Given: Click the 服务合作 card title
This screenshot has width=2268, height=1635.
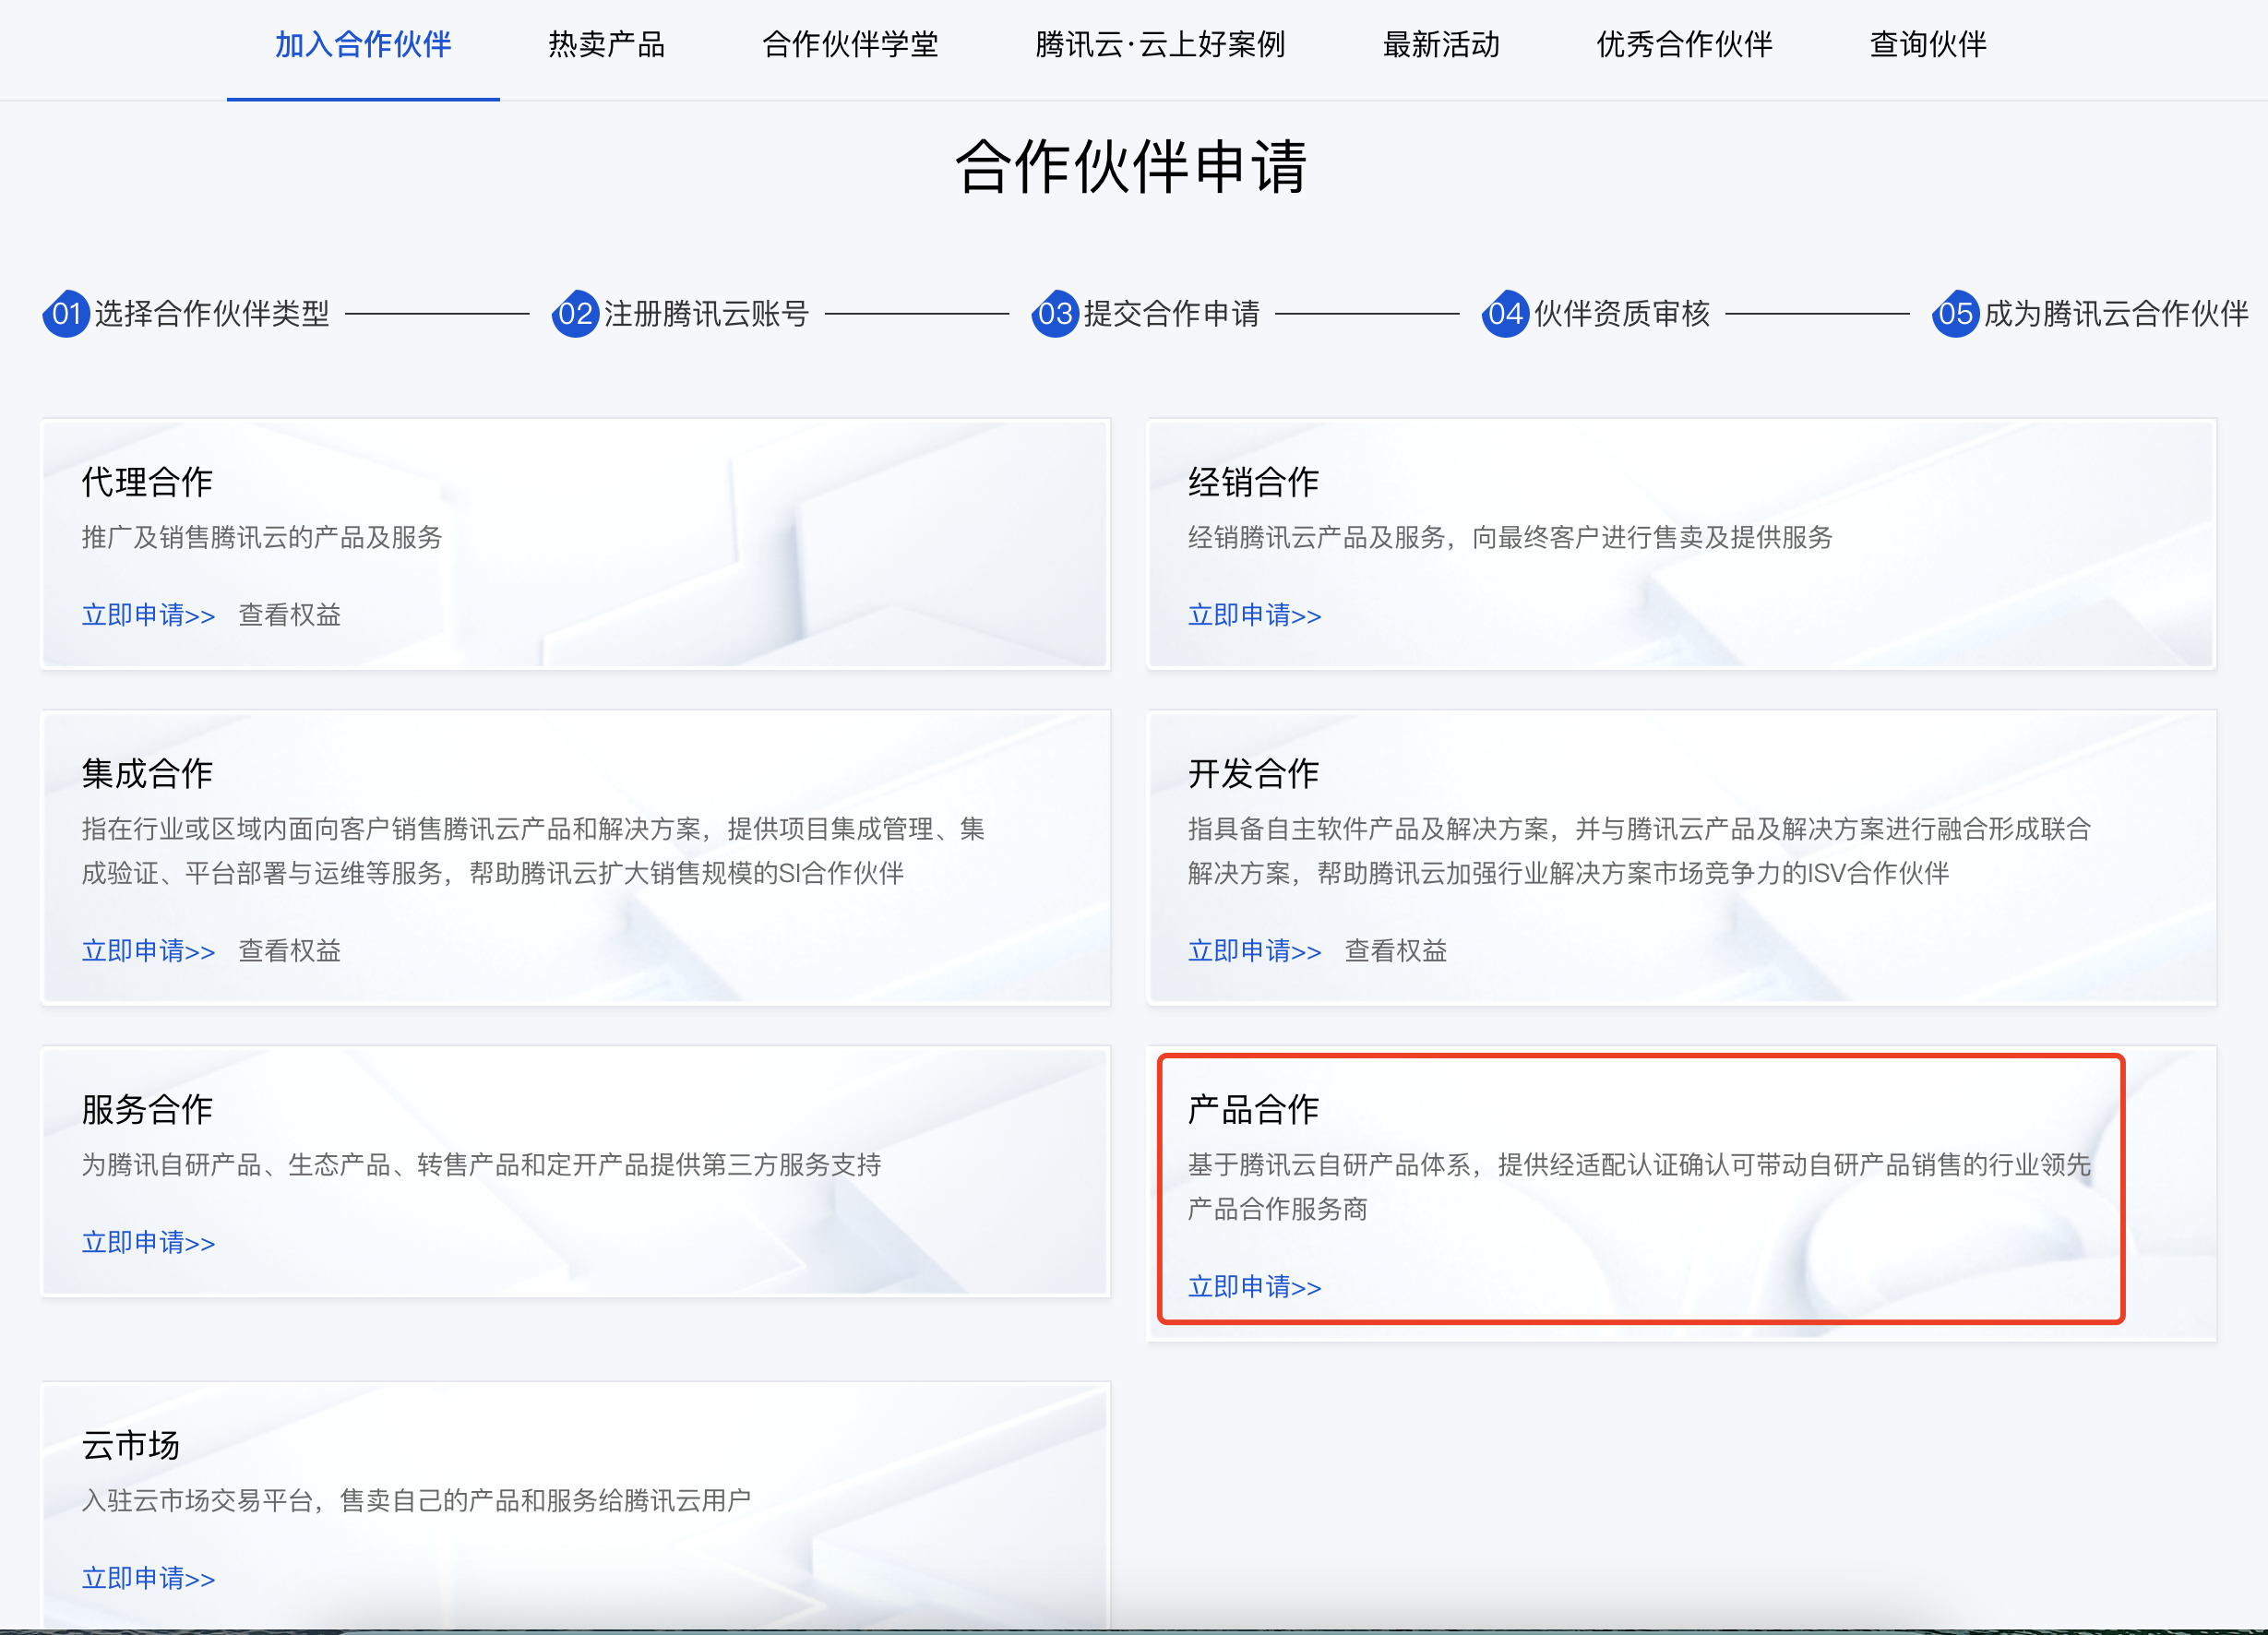Looking at the screenshot, I should tap(147, 1110).
